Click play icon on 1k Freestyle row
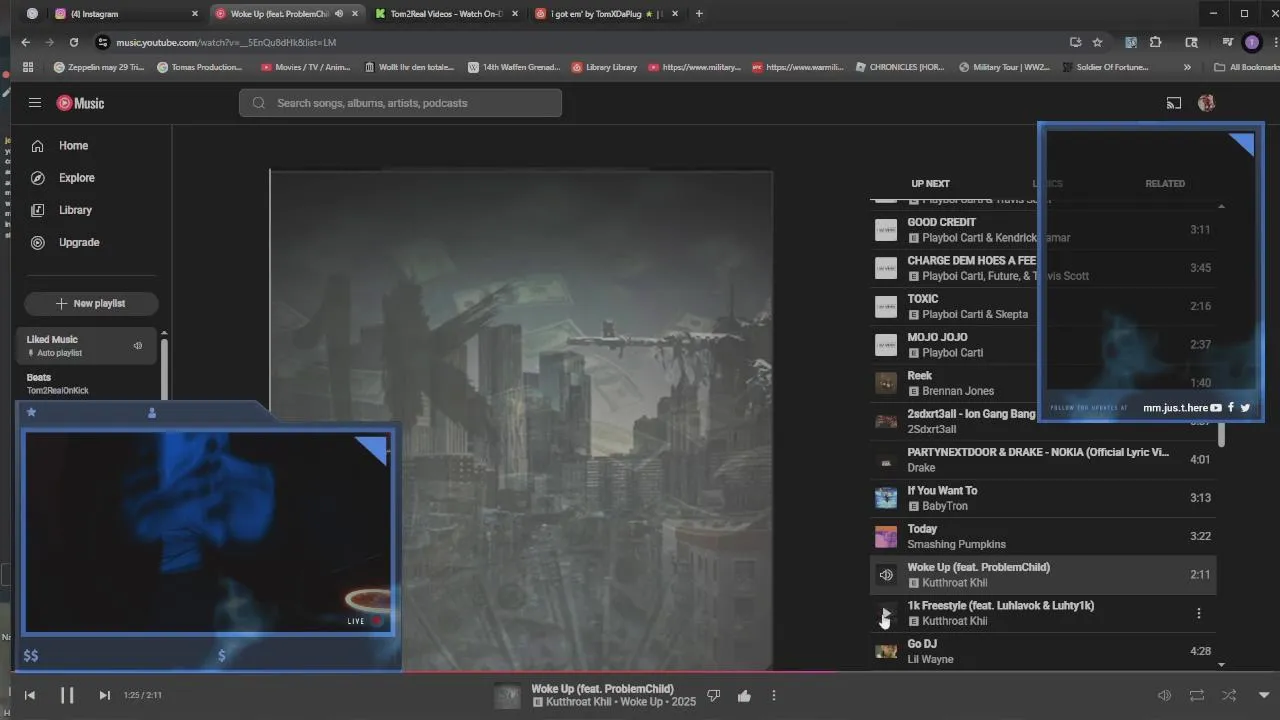The image size is (1280, 720). 886,613
